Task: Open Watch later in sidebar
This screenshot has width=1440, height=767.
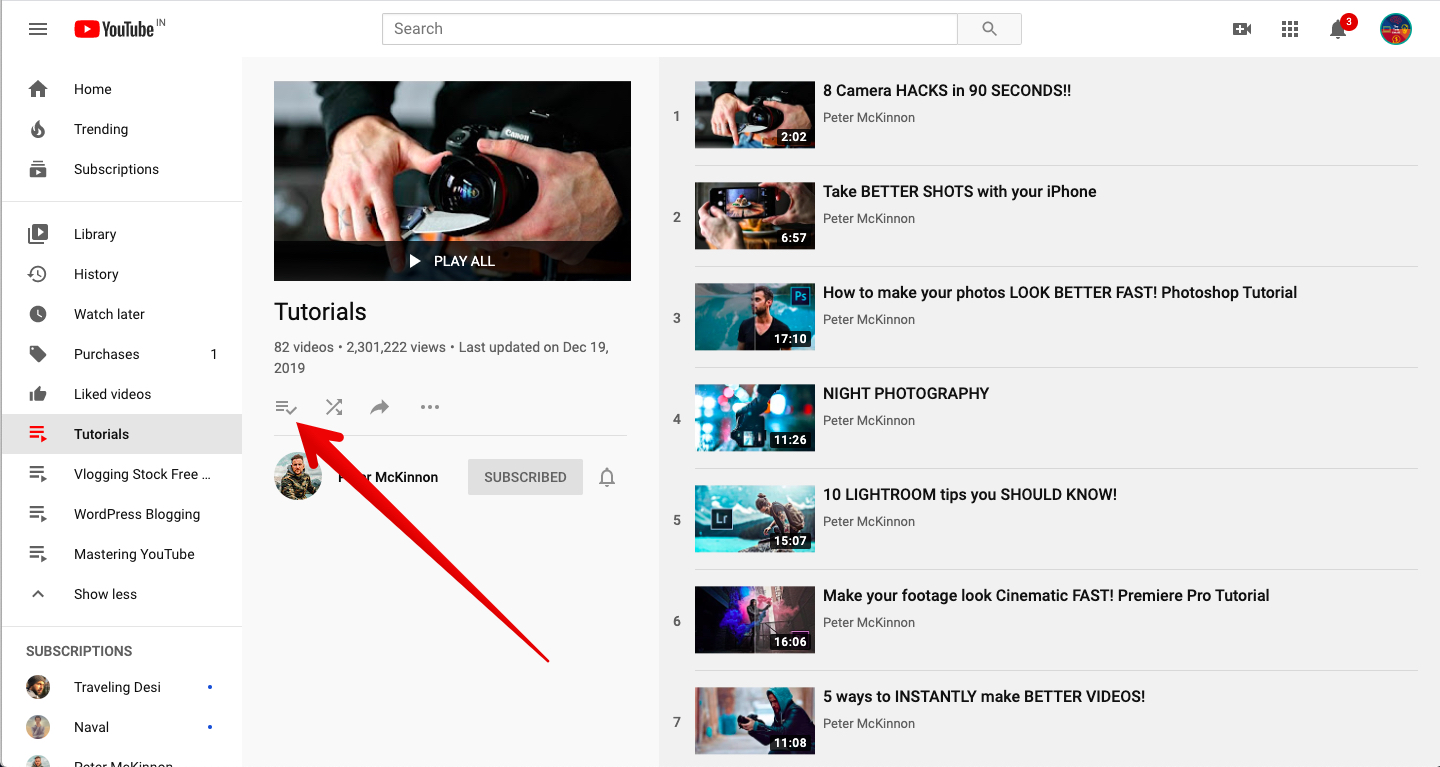Action: click(121, 314)
